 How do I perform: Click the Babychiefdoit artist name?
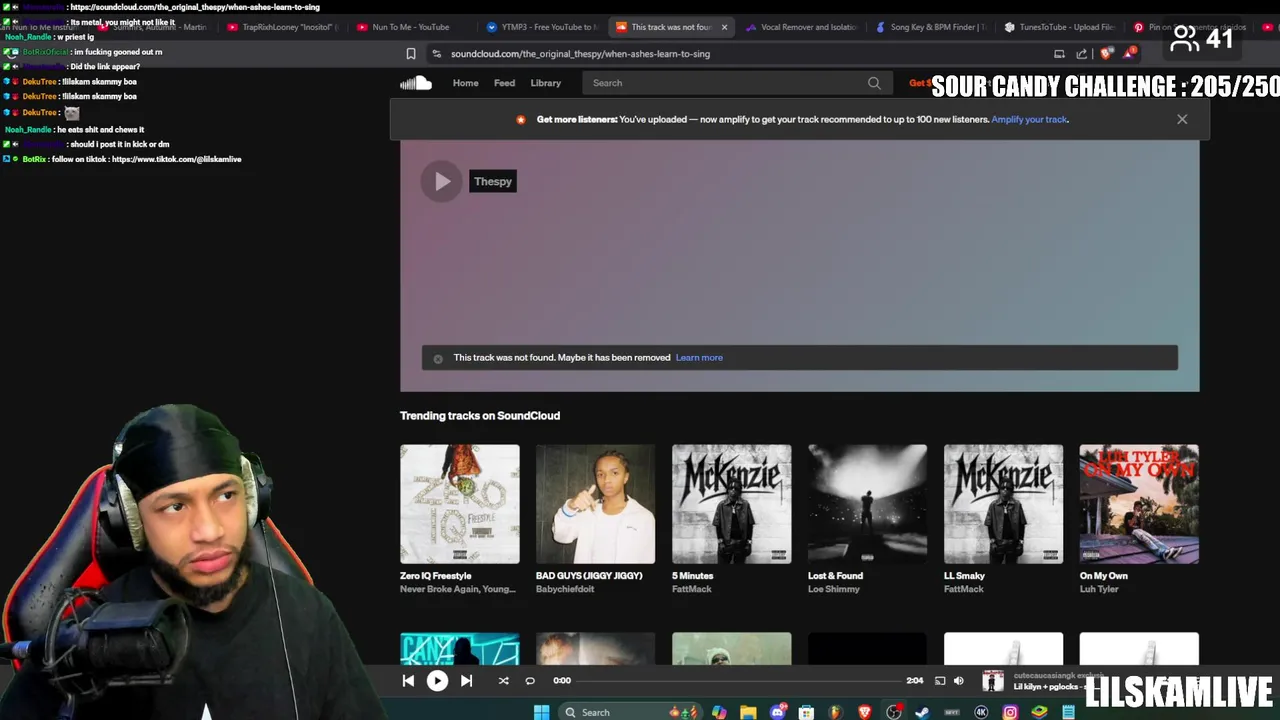coord(565,589)
